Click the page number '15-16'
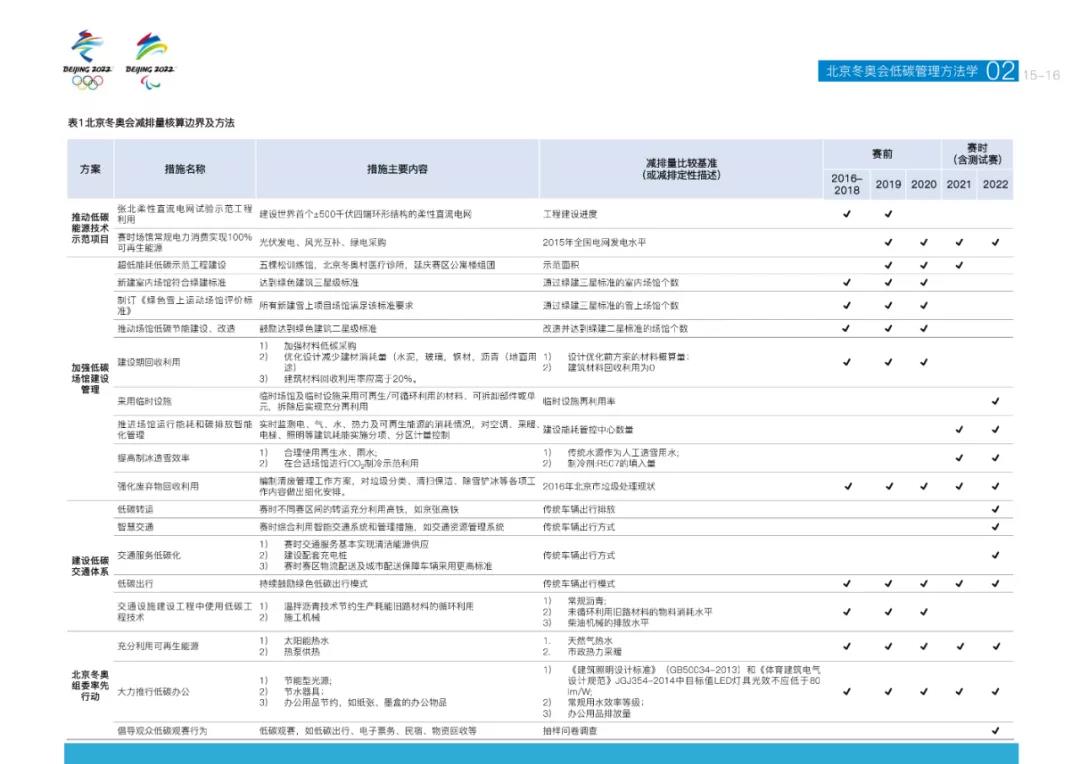This screenshot has height=764, width=1080. 1041,75
